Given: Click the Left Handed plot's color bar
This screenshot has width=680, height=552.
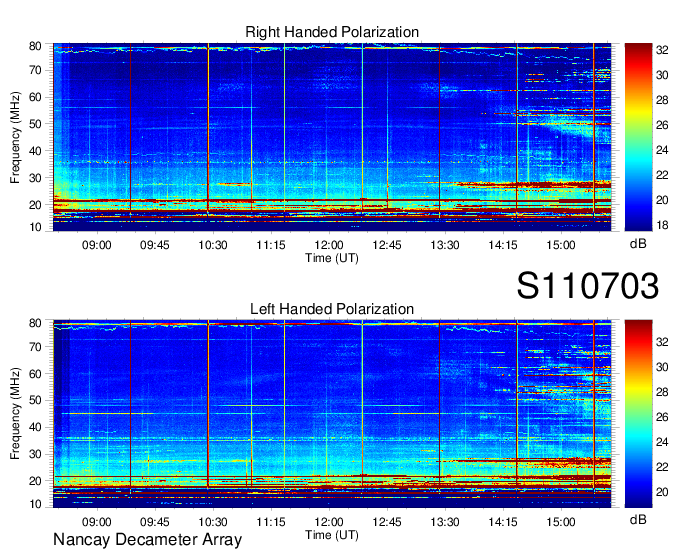Looking at the screenshot, I should [x=638, y=414].
